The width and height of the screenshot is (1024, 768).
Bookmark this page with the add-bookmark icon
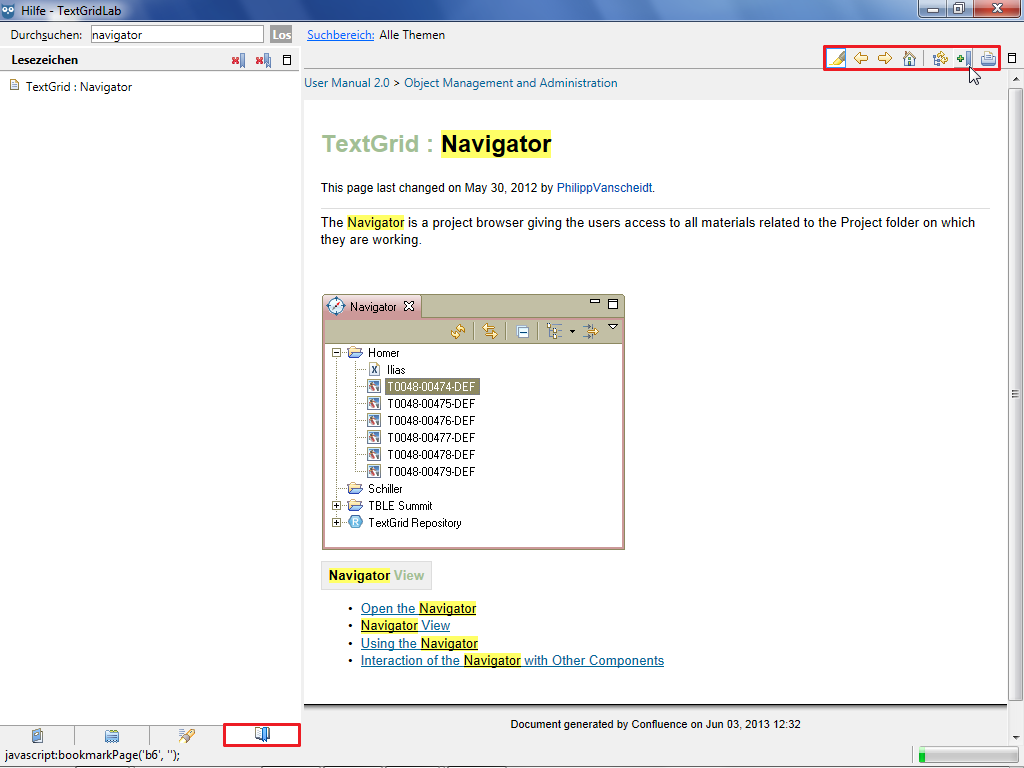click(x=963, y=59)
